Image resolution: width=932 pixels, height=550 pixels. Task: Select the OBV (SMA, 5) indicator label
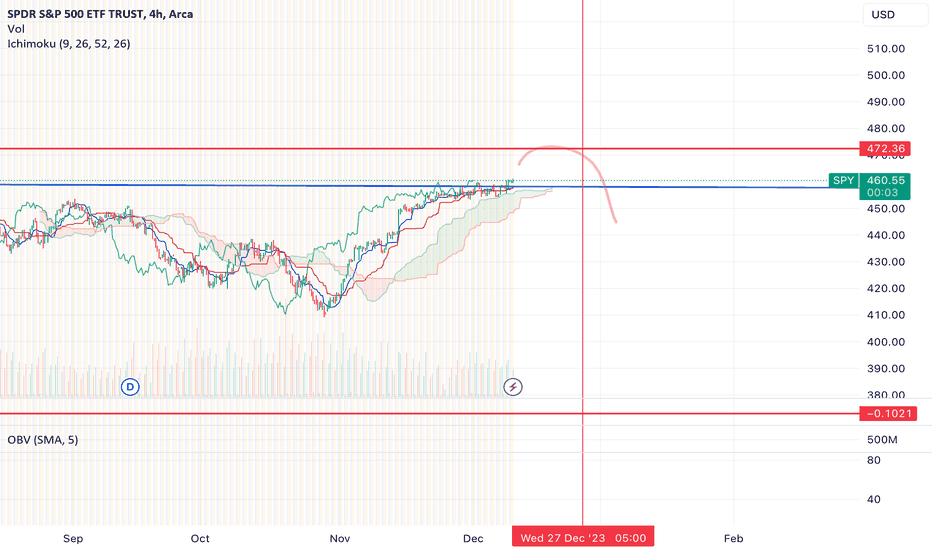click(x=43, y=440)
